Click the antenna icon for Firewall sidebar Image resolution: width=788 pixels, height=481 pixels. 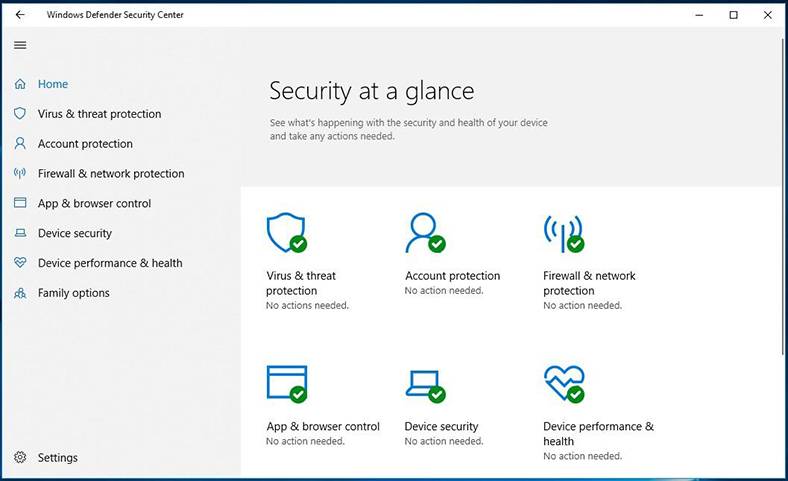pos(20,173)
